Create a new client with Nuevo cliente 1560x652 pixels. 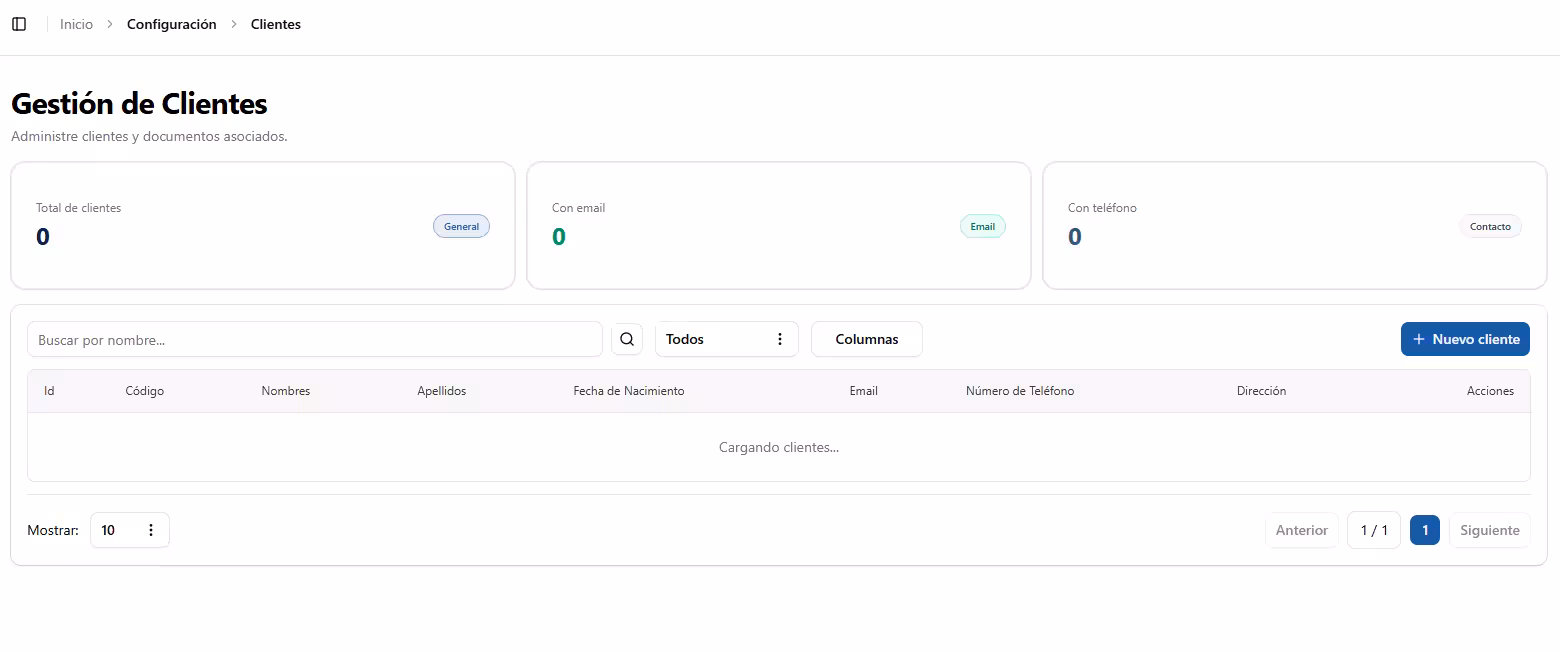[1465, 339]
